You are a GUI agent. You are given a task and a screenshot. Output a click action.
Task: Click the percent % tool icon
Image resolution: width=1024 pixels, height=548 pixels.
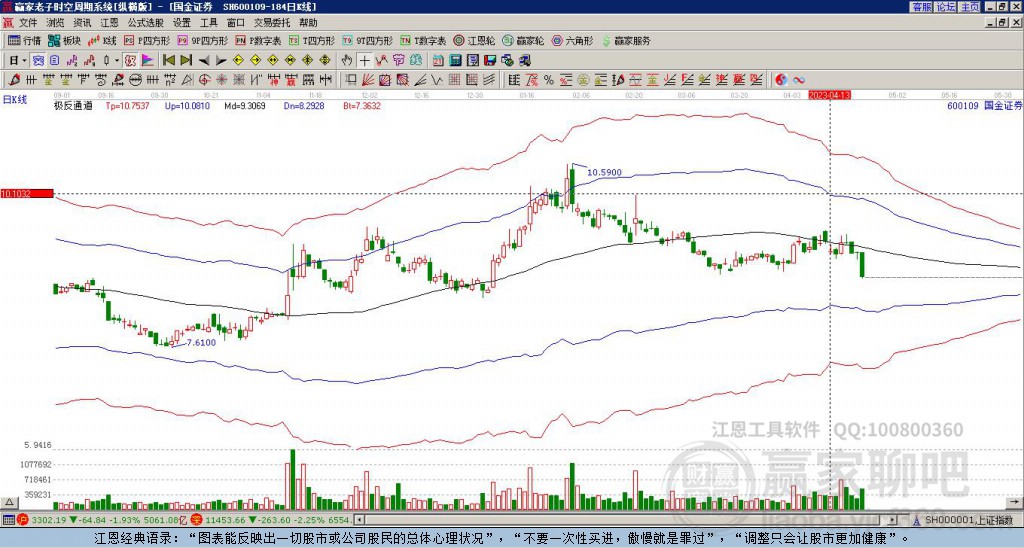point(549,80)
